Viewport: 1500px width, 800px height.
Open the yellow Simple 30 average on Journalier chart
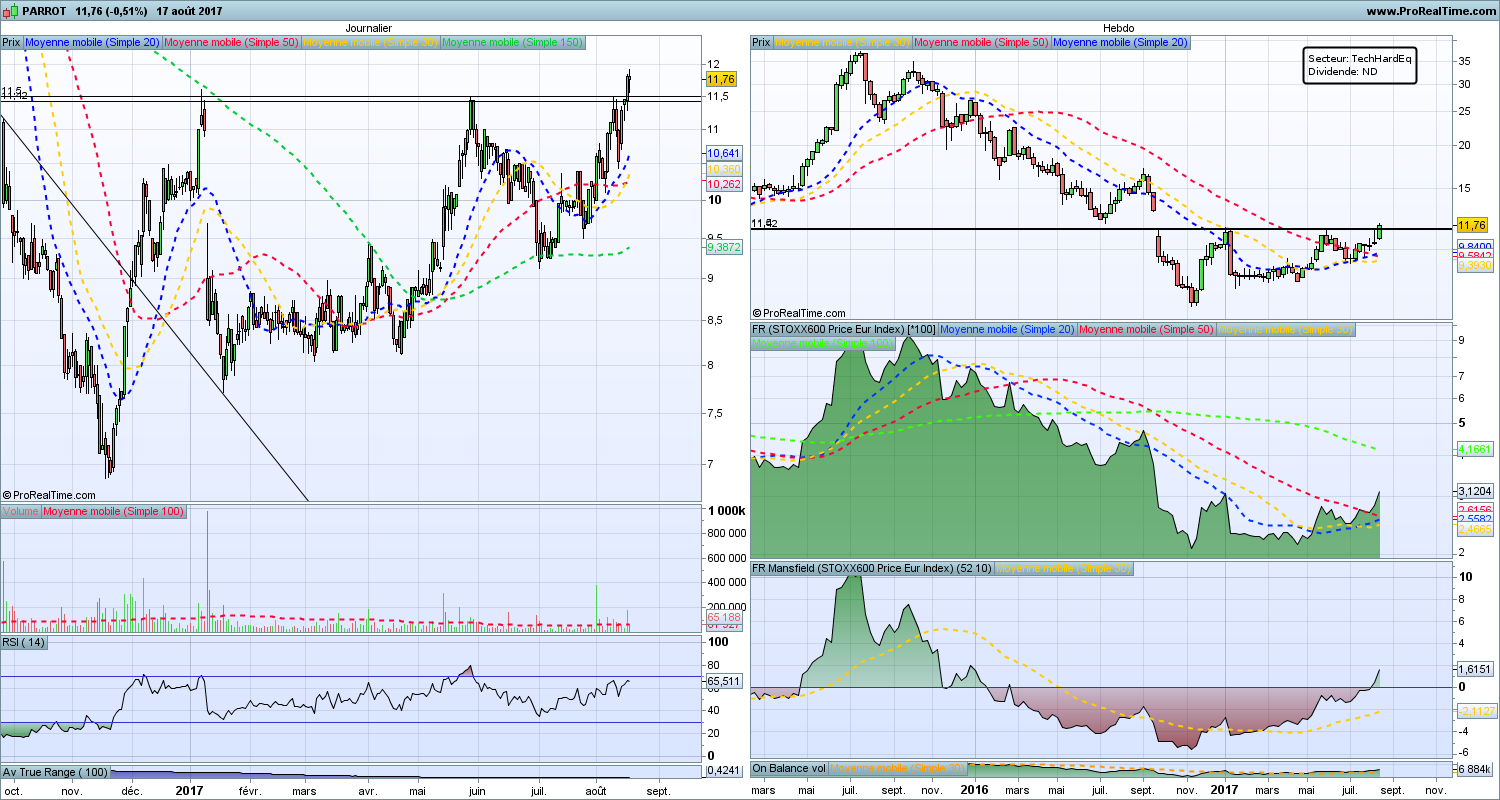[x=370, y=43]
